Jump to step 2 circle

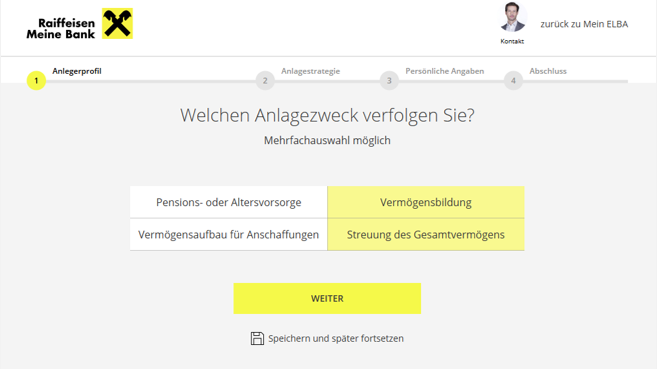[x=265, y=80]
